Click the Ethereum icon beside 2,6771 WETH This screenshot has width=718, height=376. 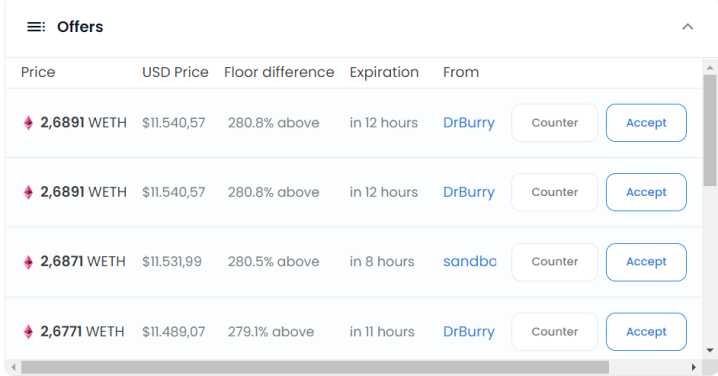point(28,332)
